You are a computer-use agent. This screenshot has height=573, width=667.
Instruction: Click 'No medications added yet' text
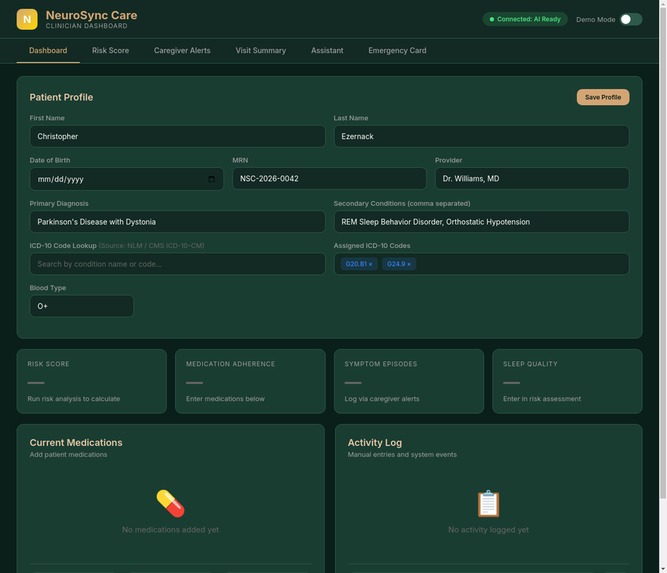tap(170, 530)
